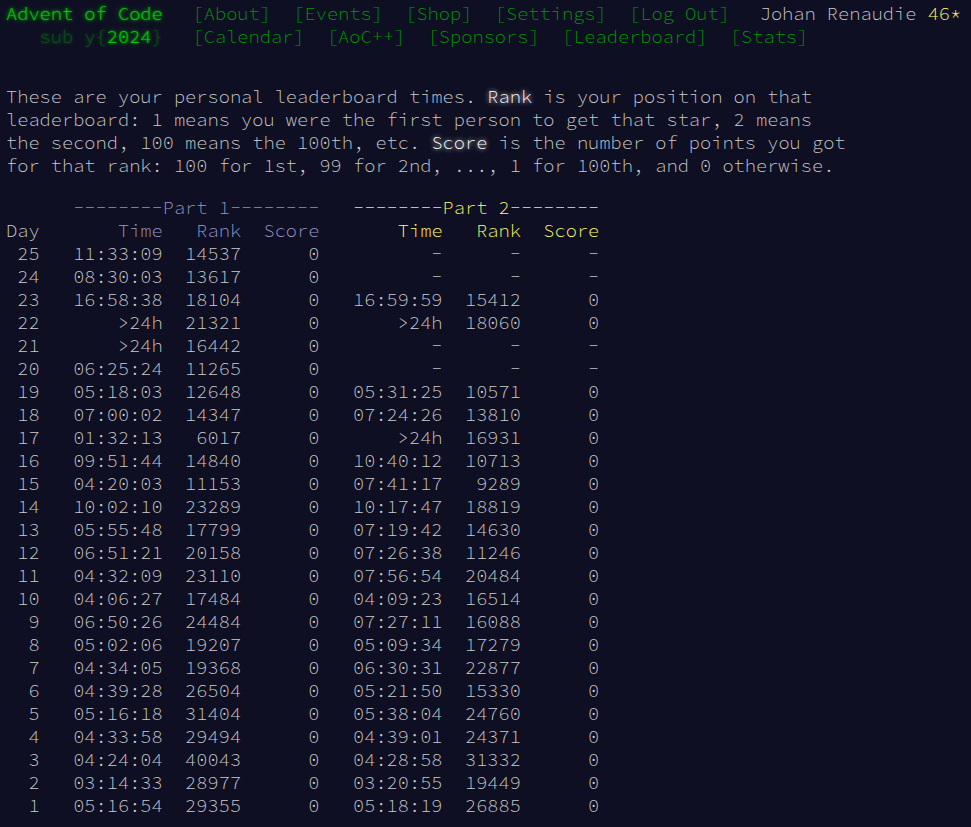Click the time 07:00:02
This screenshot has width=971, height=827.
(x=118, y=416)
